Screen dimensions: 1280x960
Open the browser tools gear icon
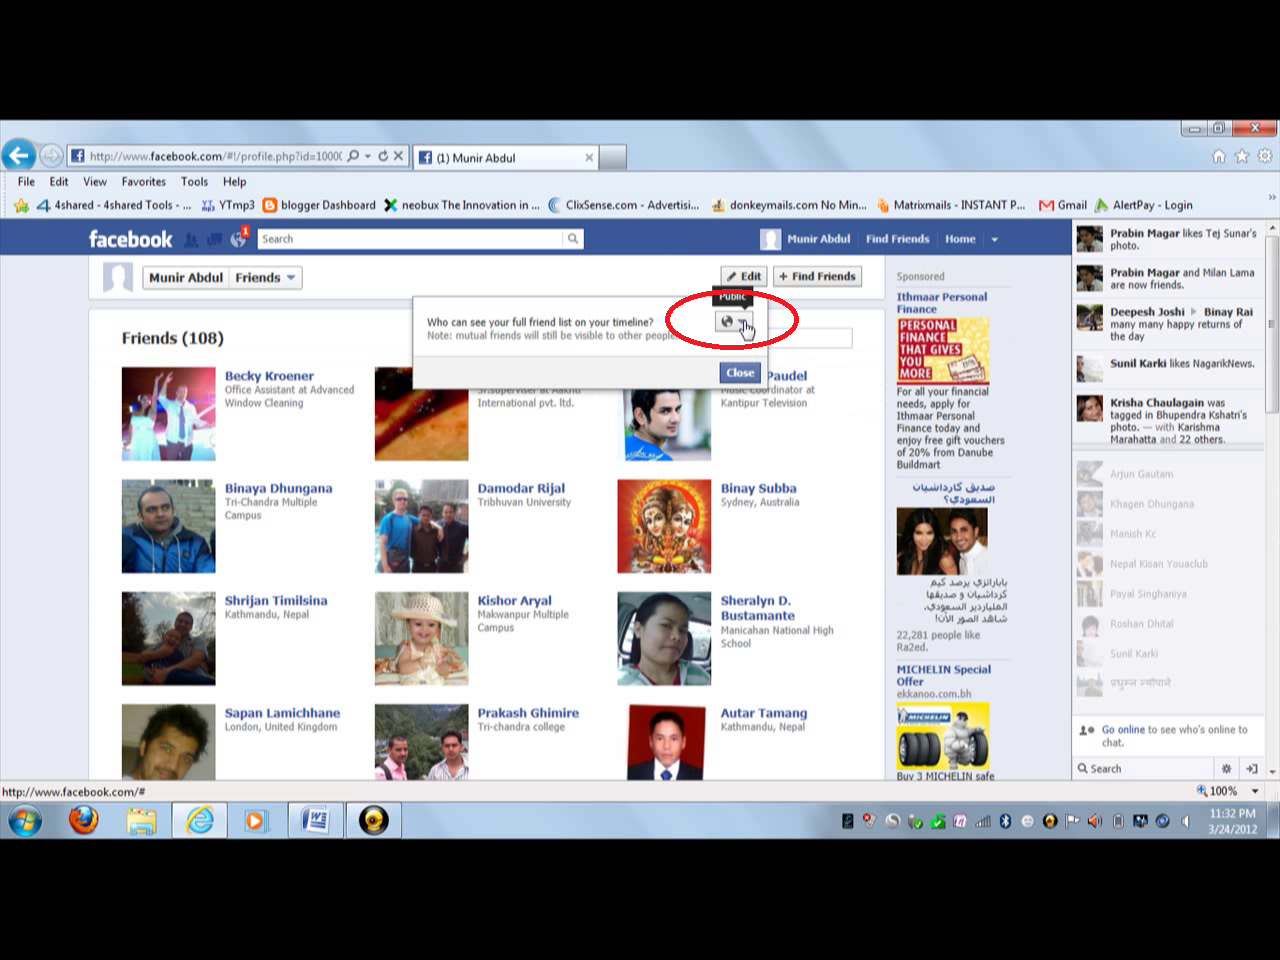click(1264, 156)
